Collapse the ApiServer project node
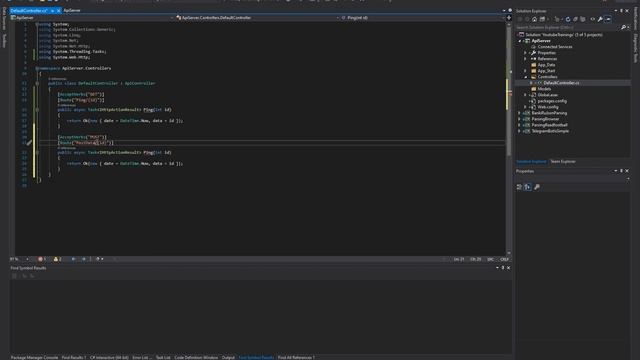This screenshot has width=640, height=360. click(520, 41)
